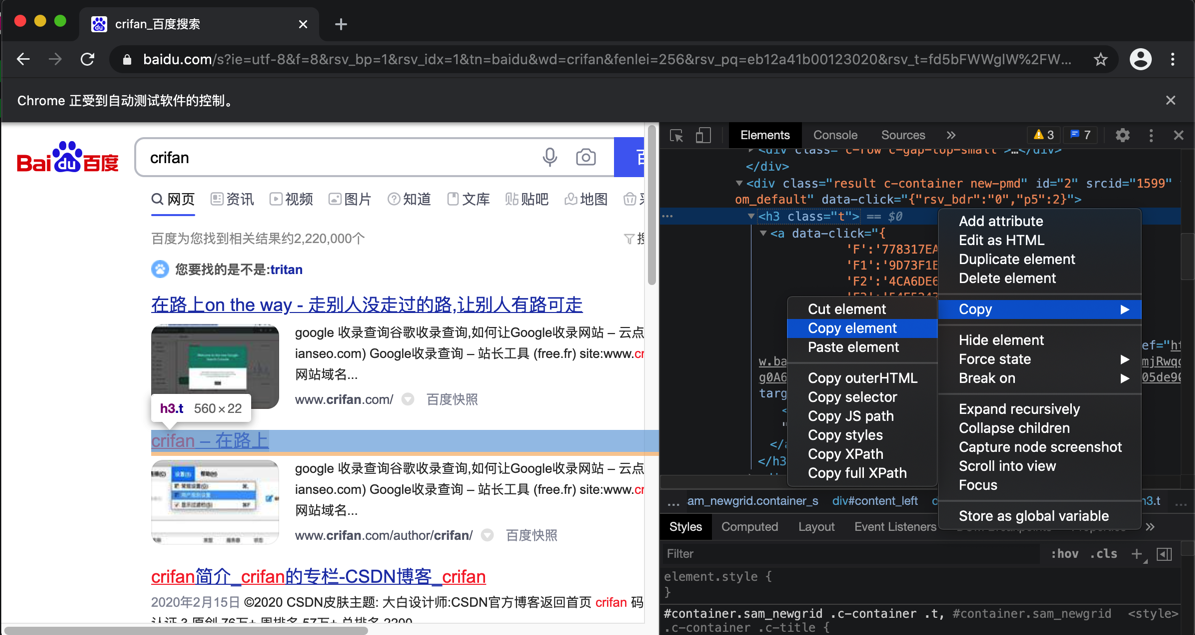Viewport: 1195px width, 635px height.
Task: Select Copy full XPath option
Action: 862,473
